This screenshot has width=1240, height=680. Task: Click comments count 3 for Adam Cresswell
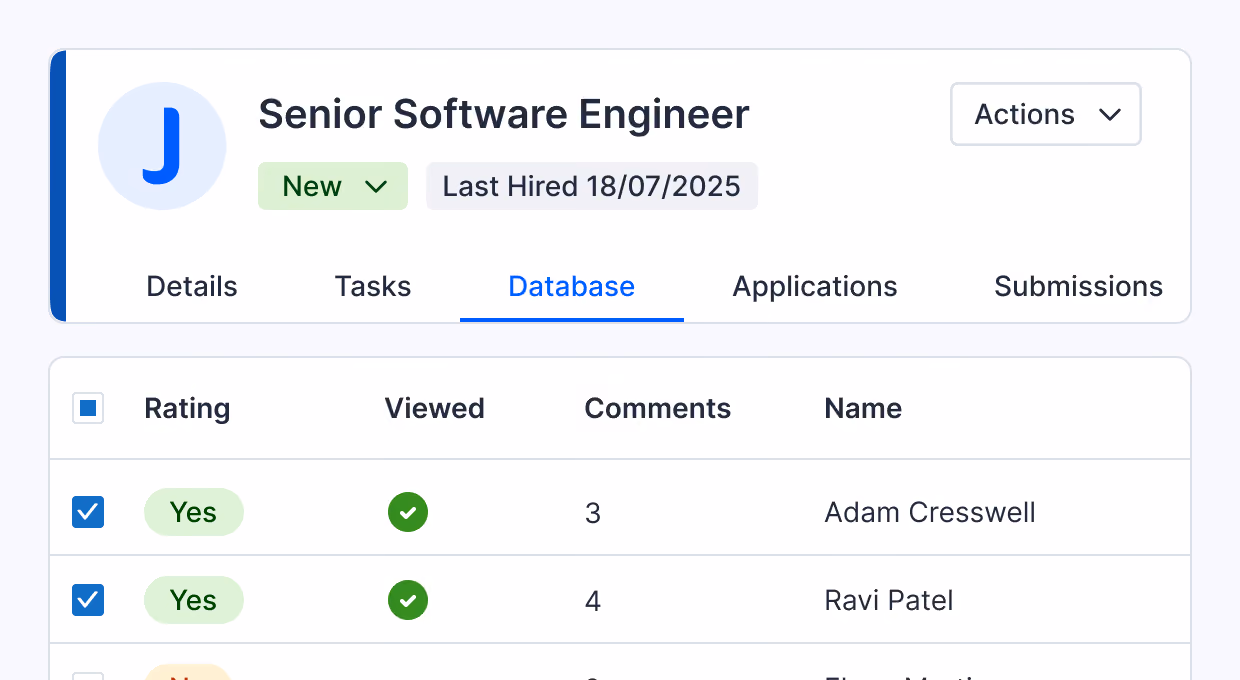(593, 513)
